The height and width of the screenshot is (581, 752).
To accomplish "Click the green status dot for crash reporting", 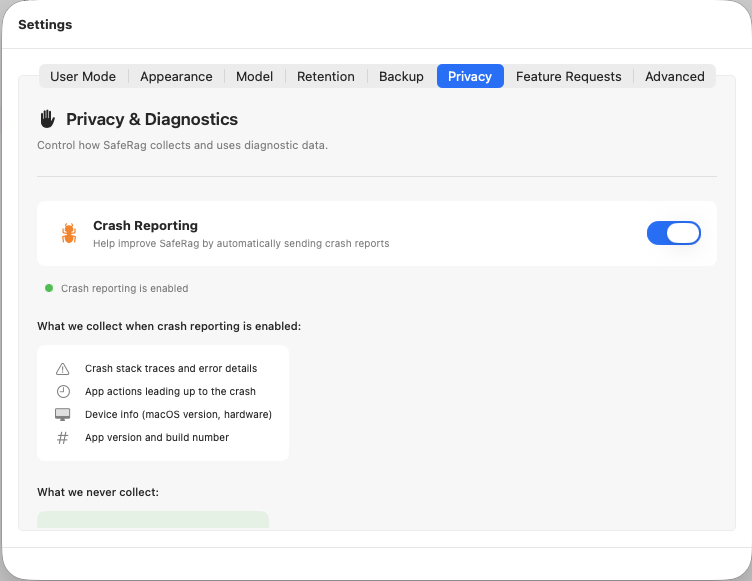I will point(49,288).
